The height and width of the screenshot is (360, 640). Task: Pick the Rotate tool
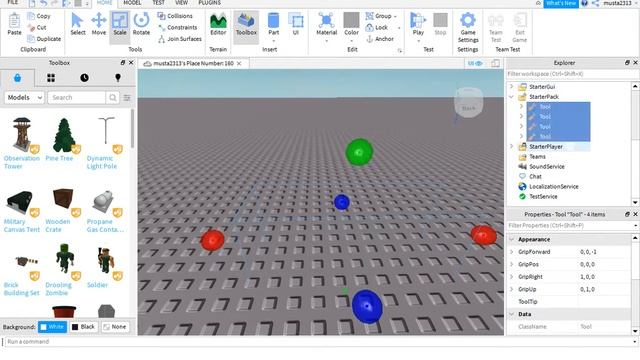tap(141, 24)
